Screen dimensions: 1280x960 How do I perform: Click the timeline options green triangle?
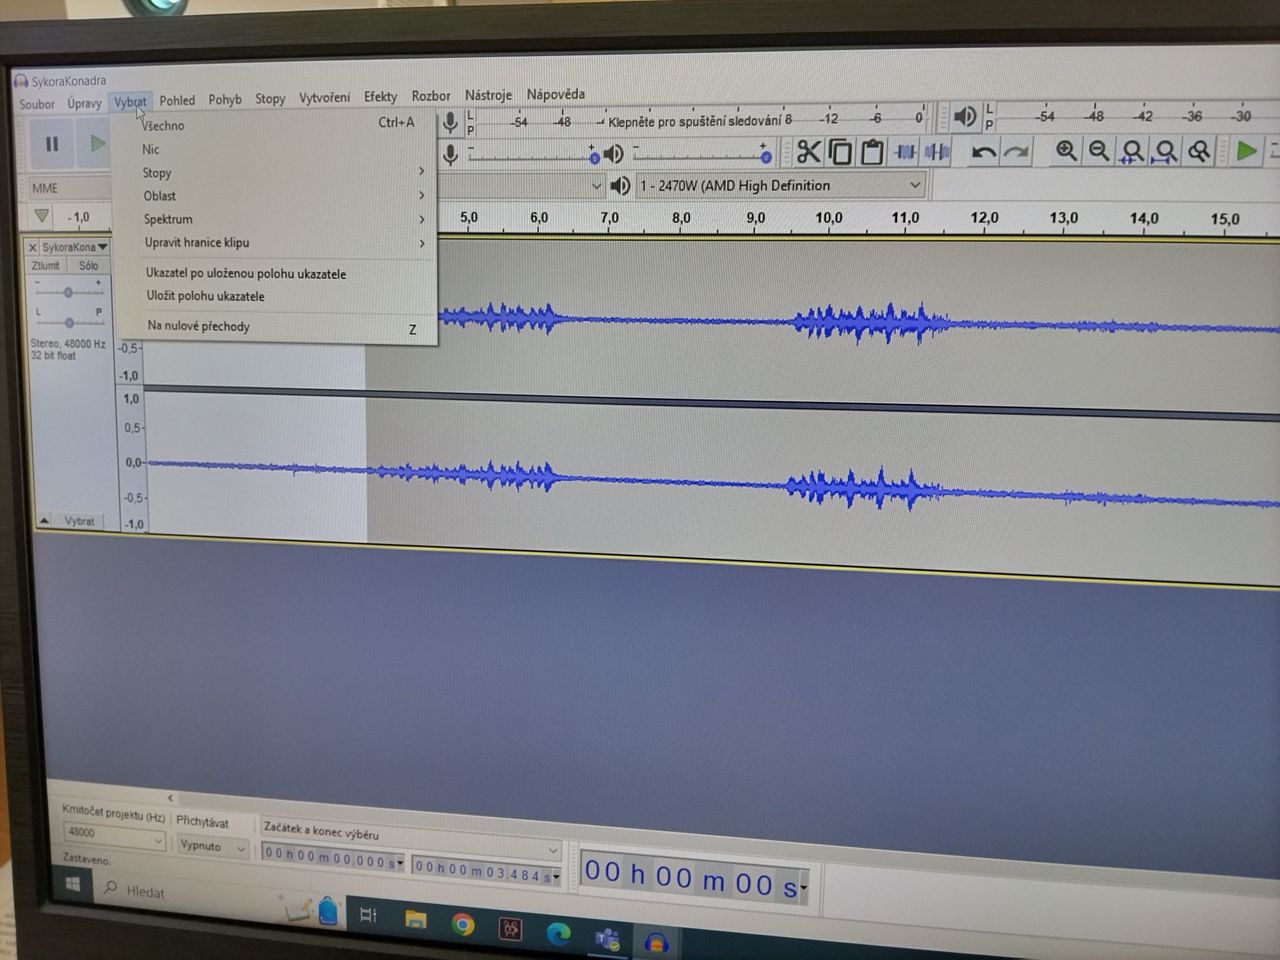tap(41, 216)
